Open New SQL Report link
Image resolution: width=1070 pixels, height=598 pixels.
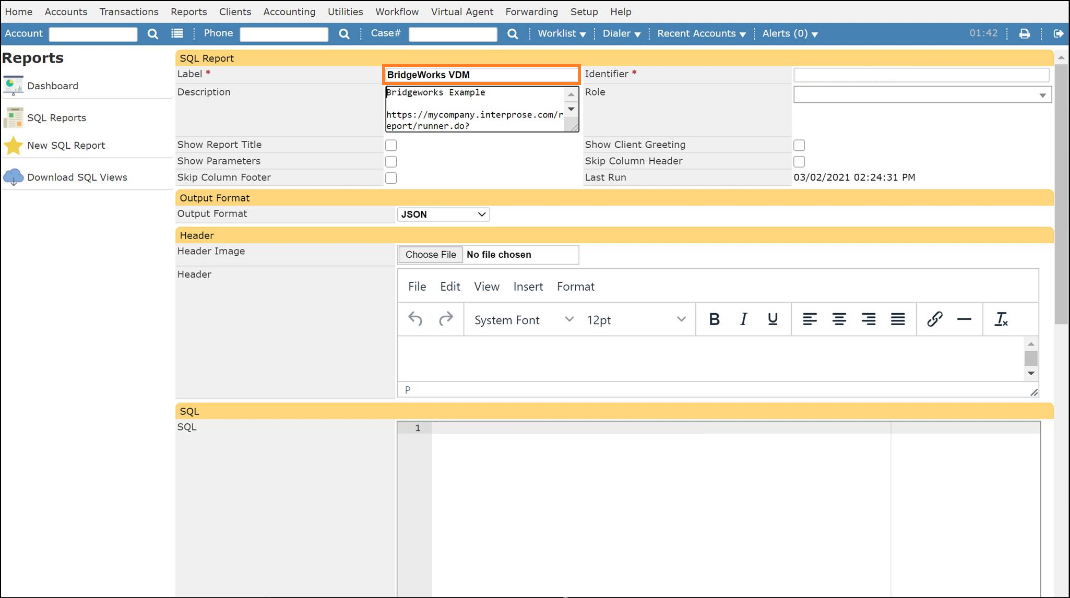66,145
